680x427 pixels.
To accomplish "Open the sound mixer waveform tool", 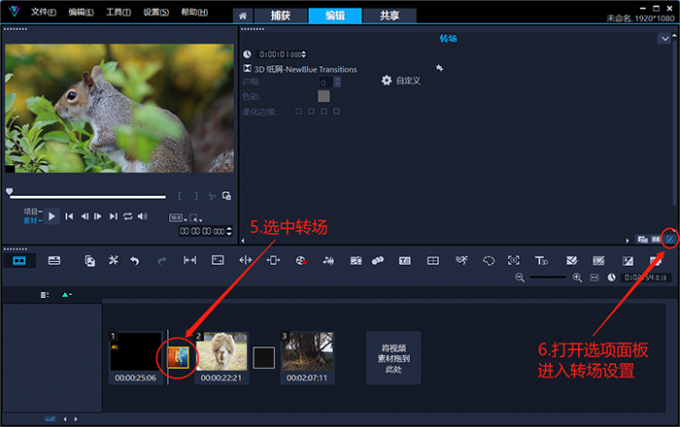I will tap(328, 261).
